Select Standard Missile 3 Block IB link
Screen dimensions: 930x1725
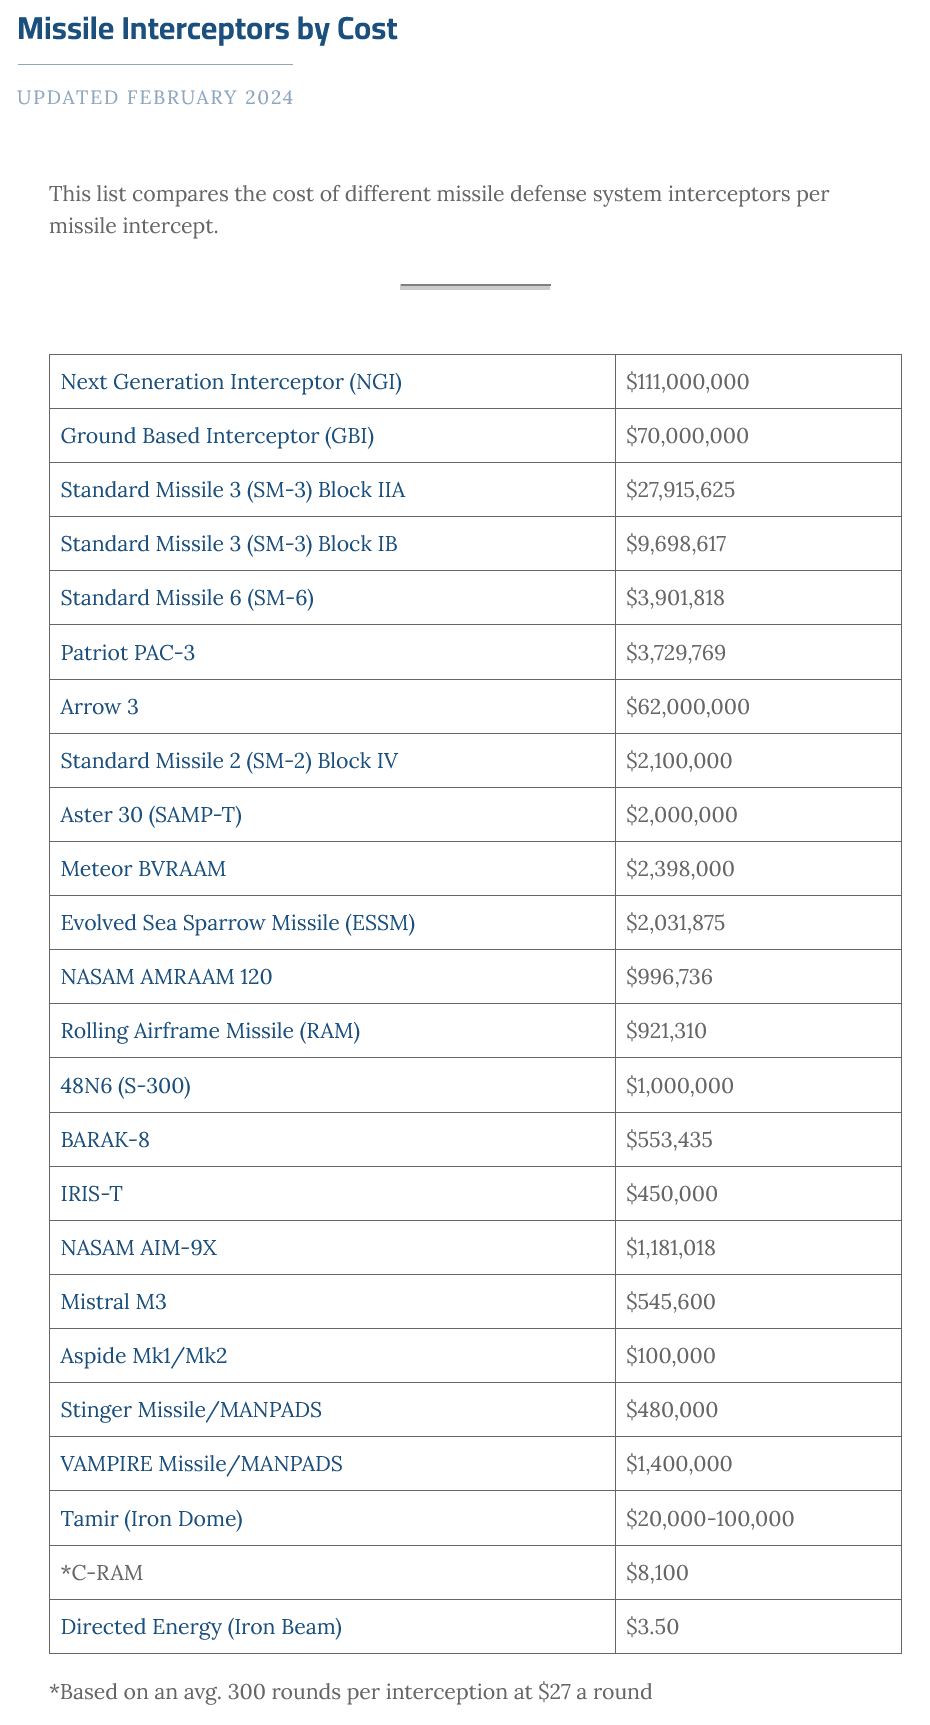click(x=229, y=544)
